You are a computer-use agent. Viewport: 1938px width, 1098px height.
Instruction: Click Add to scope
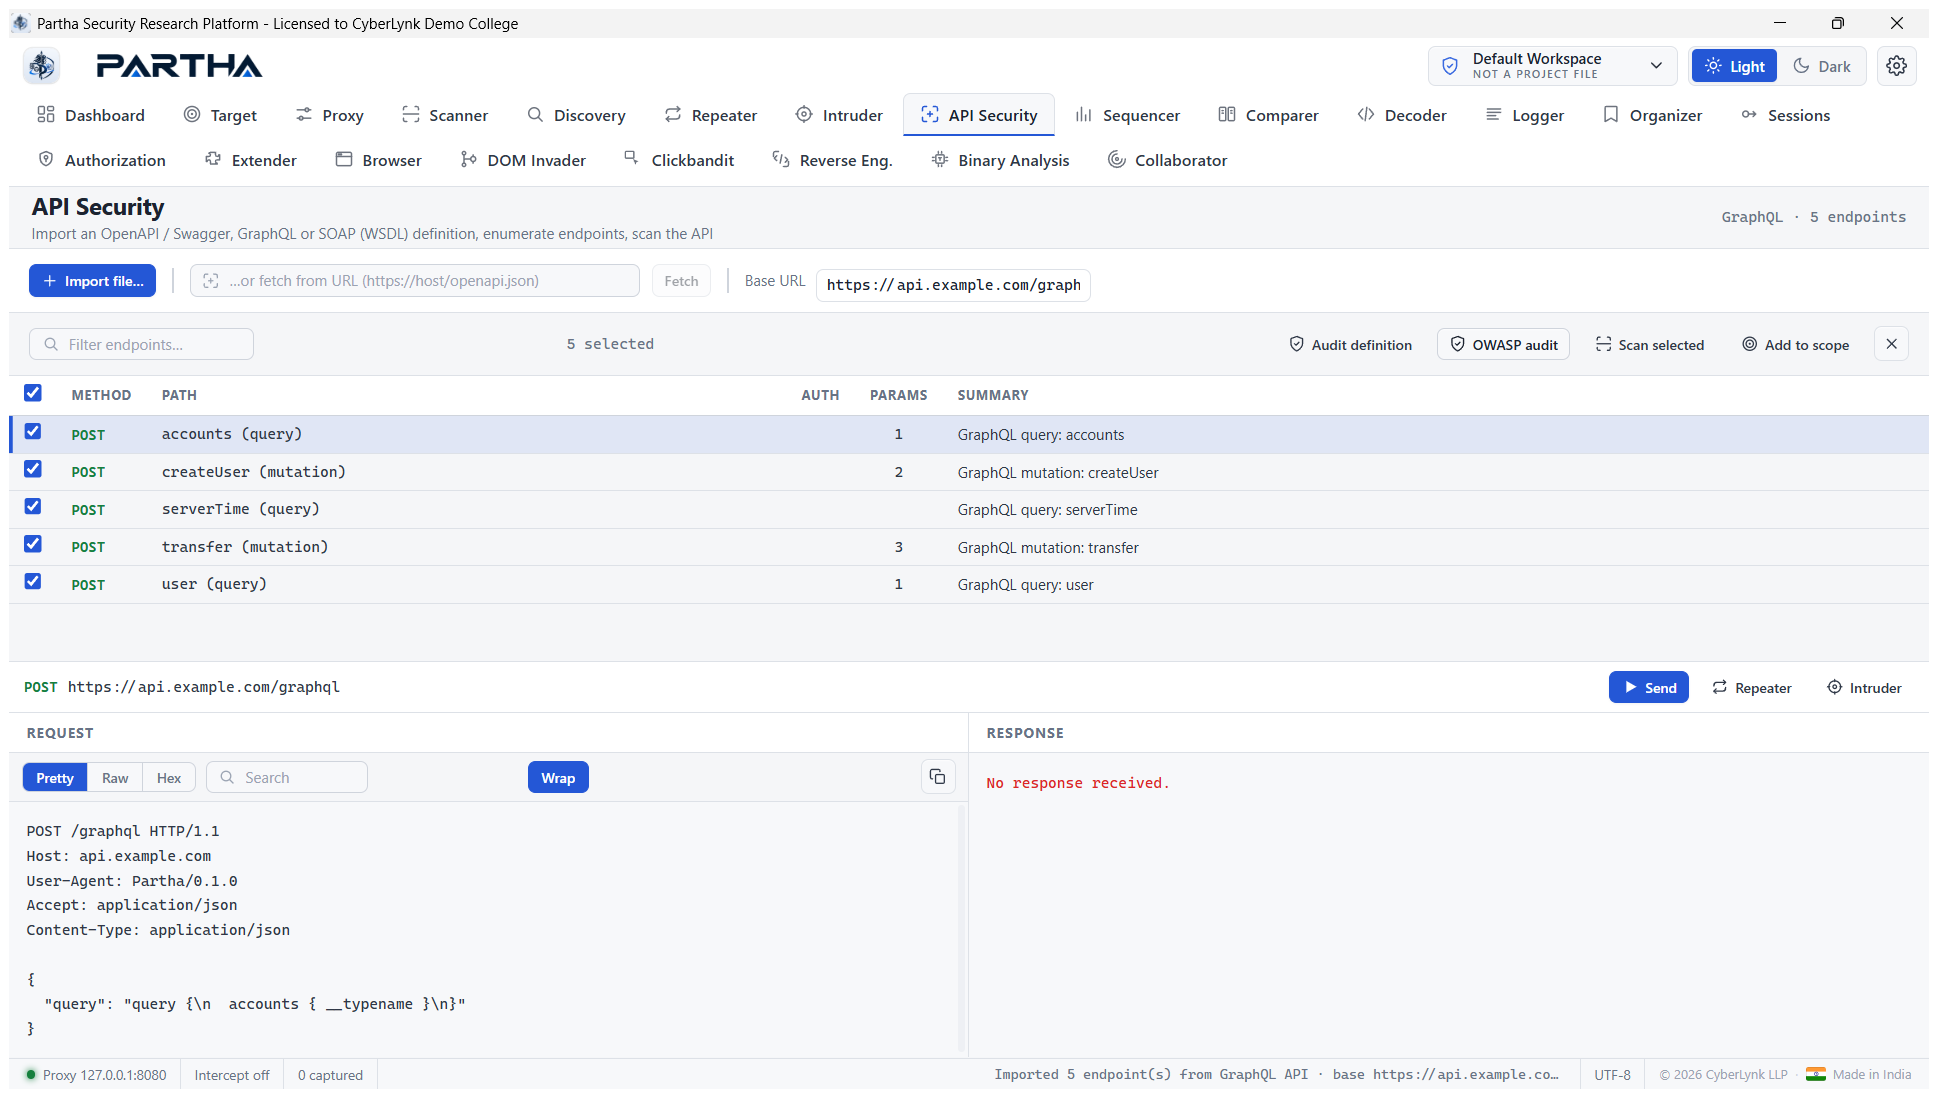coord(1795,344)
